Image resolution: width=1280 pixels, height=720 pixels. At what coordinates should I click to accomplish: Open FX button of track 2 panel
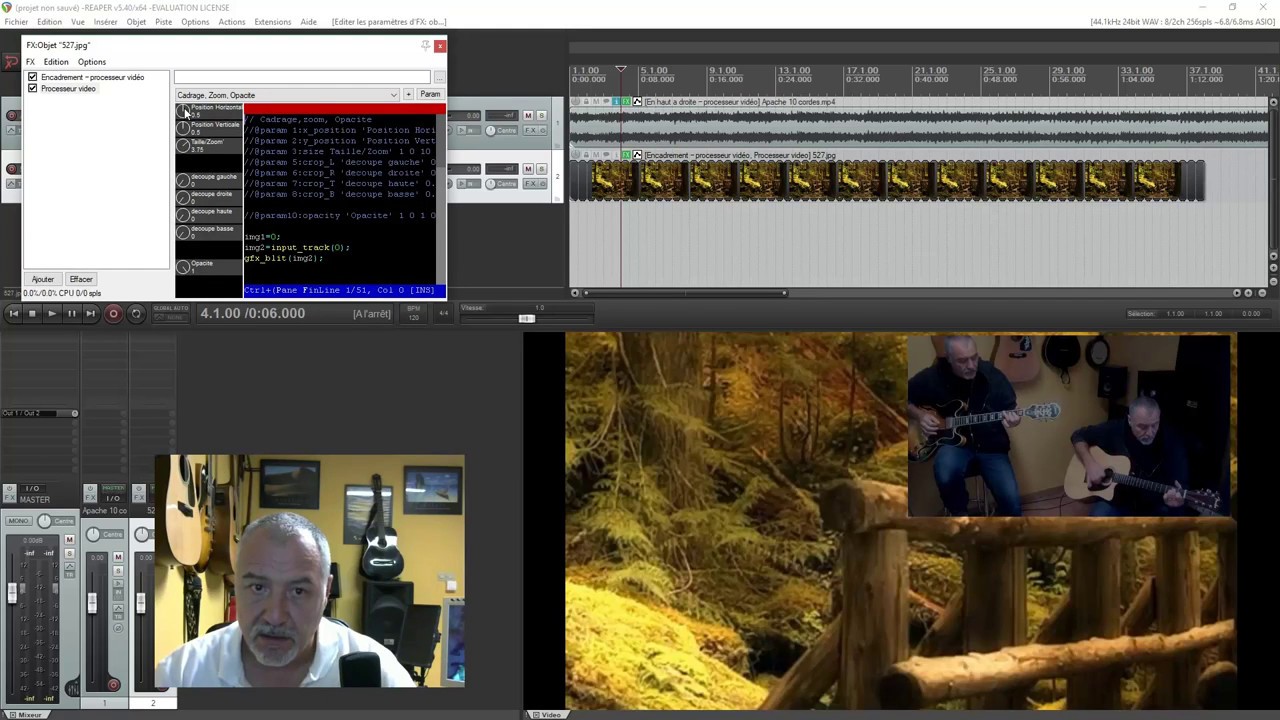pos(528,183)
